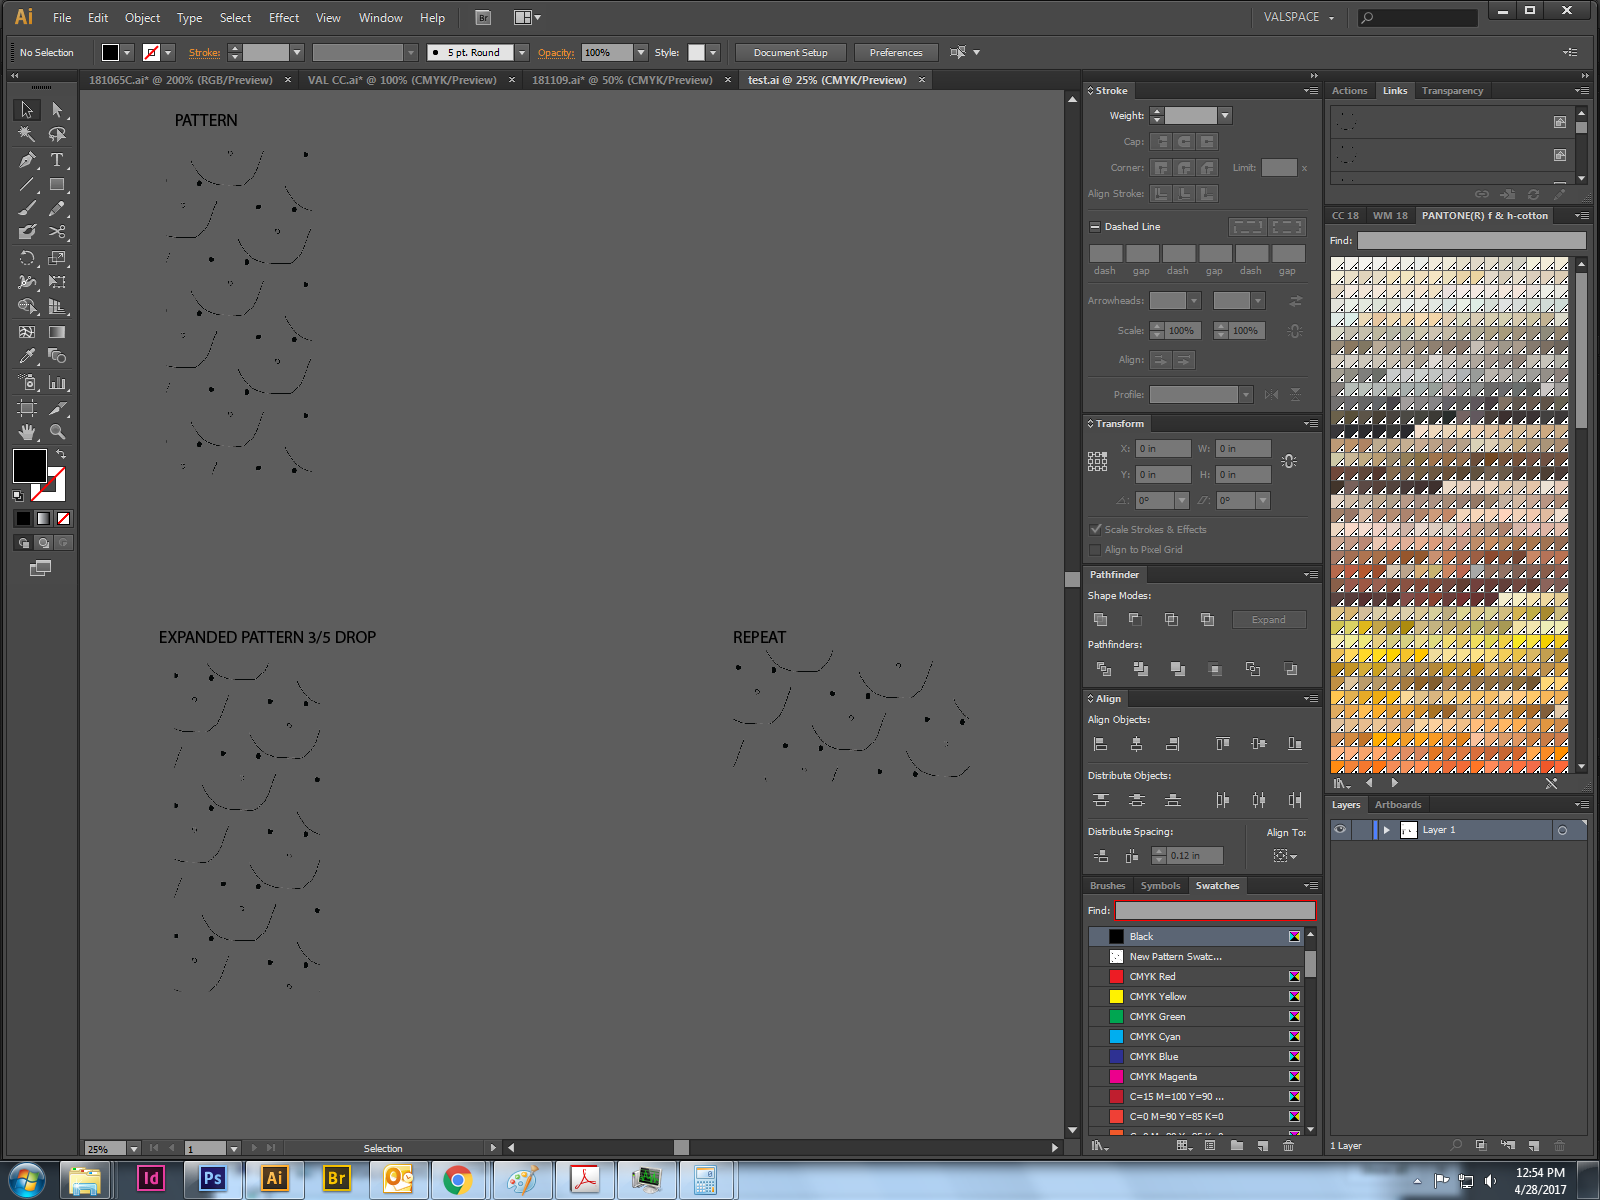Select the Scale tool

(x=57, y=258)
